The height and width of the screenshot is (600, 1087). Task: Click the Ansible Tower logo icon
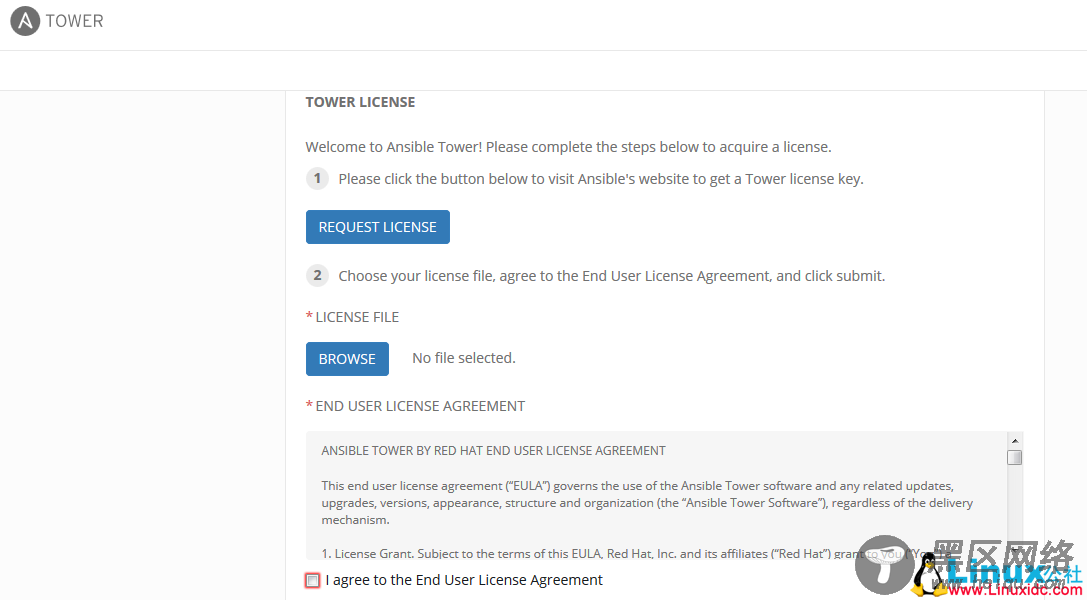[25, 21]
